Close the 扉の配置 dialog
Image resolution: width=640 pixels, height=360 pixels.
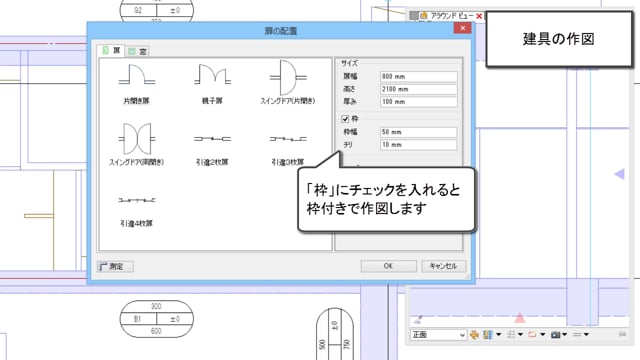462,28
